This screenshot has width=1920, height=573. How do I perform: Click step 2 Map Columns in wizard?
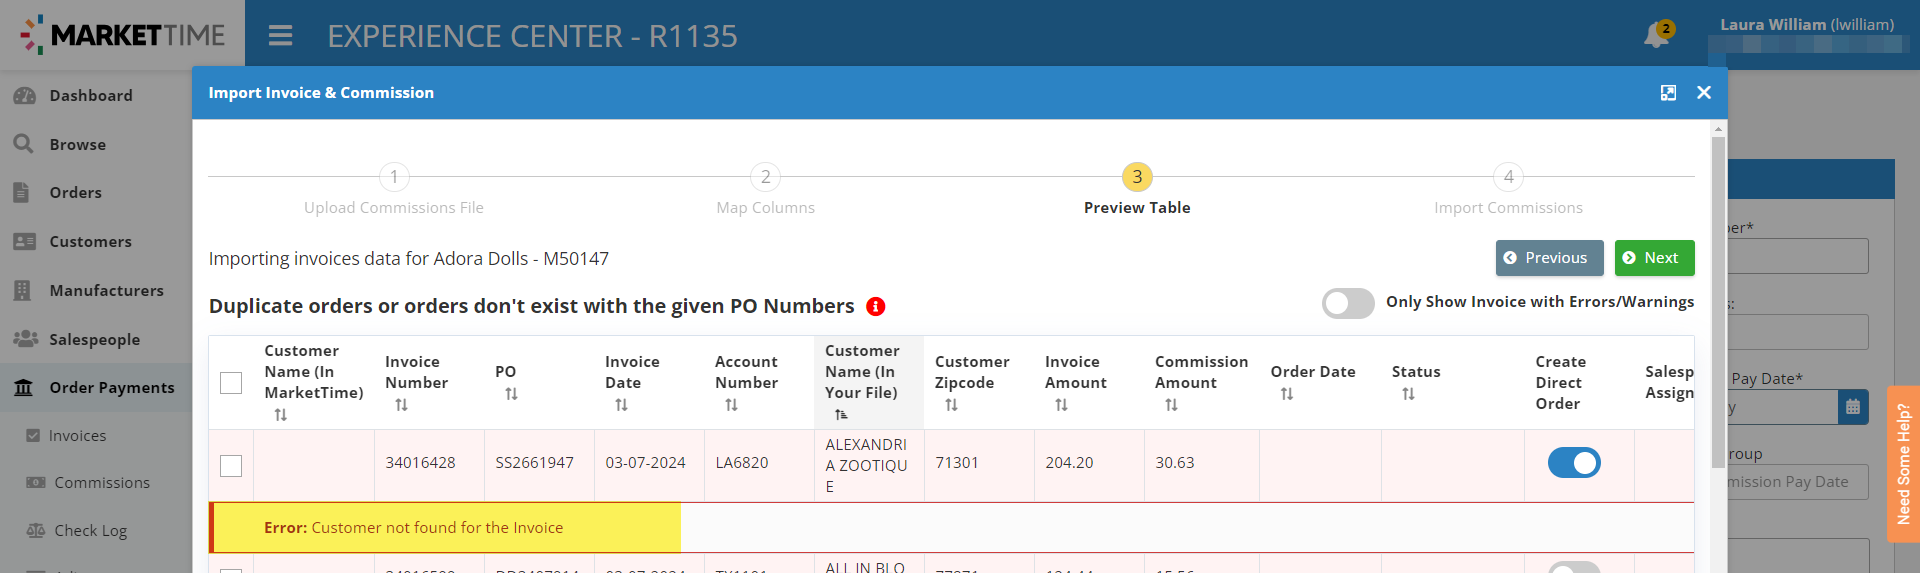coord(765,177)
